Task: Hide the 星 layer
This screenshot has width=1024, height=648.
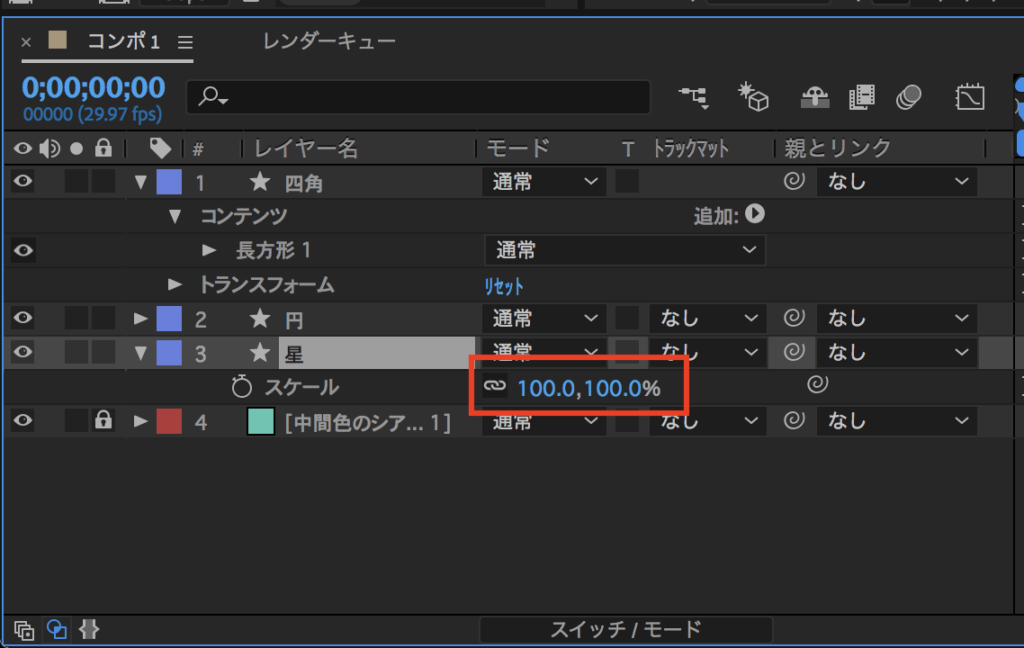Action: [23, 352]
